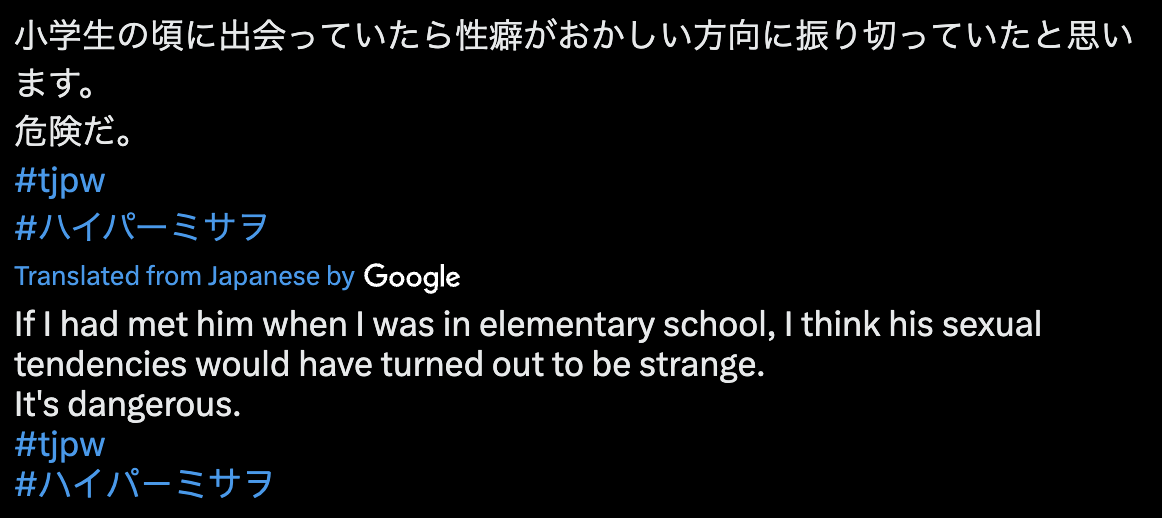This screenshot has height=518, width=1162.
Task: Click the "Translated from Japanese by" link
Action: click(185, 276)
